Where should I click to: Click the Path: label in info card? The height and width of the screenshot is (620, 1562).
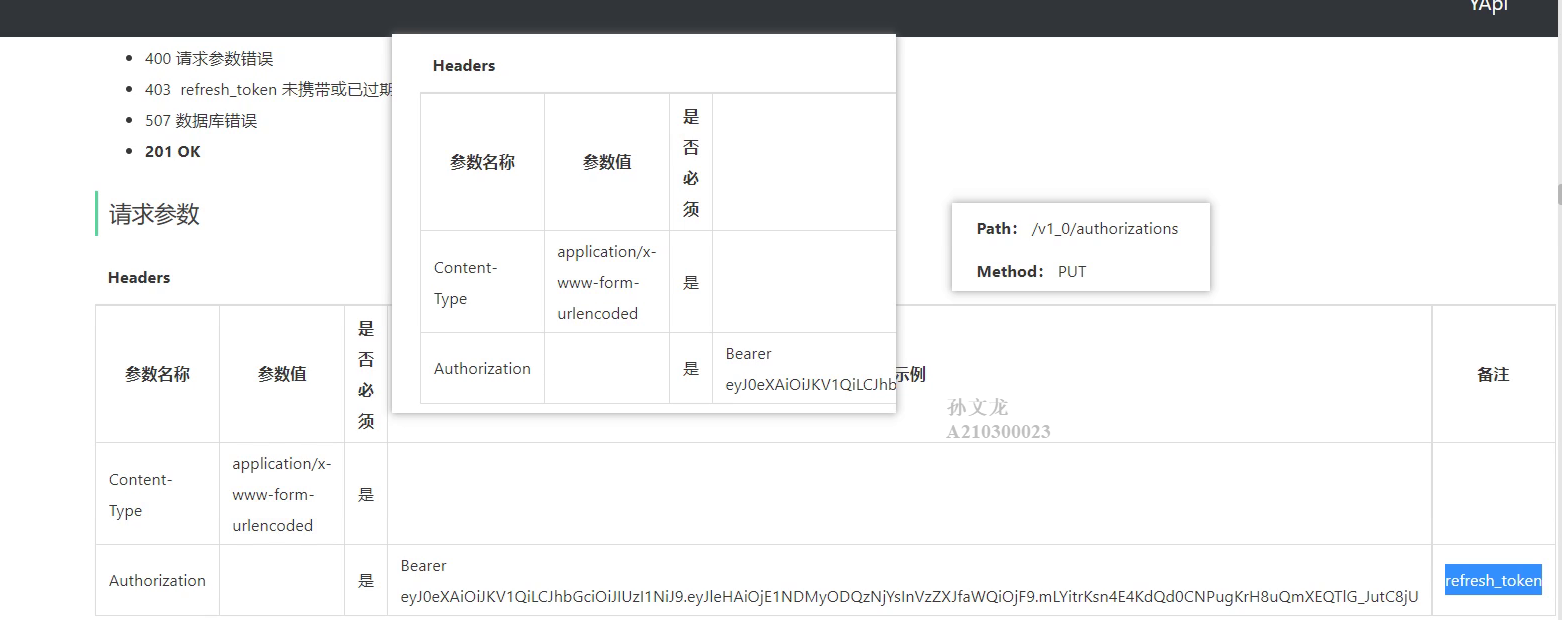coord(997,229)
